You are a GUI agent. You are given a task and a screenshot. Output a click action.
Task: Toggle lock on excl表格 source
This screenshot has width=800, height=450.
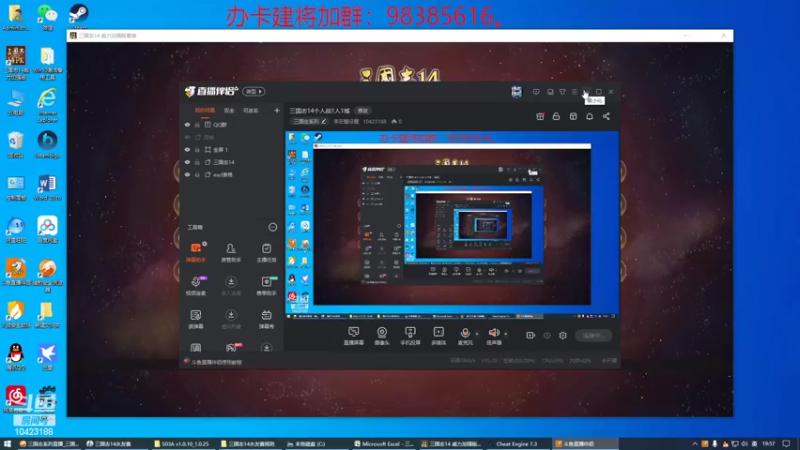click(197, 174)
